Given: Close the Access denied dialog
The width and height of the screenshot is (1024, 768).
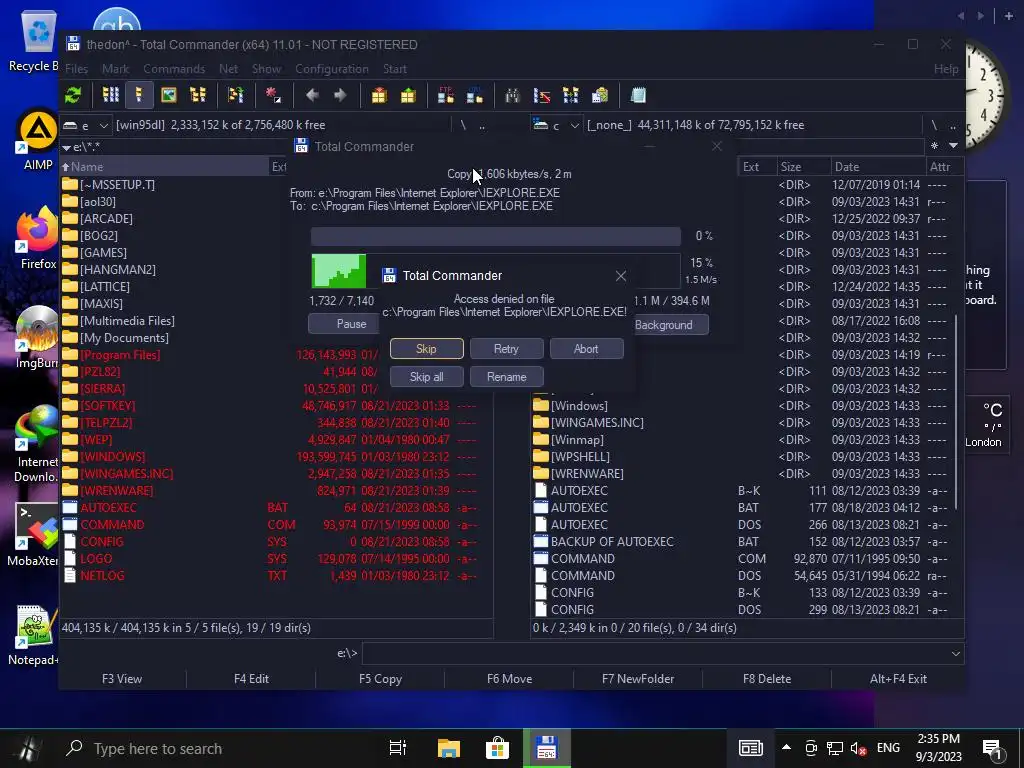Looking at the screenshot, I should click(x=620, y=276).
